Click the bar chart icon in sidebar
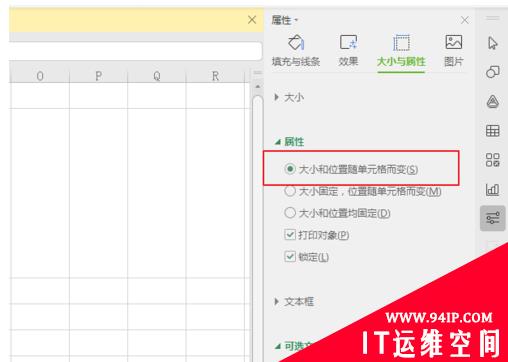Viewport: 508px width, 362px height. pos(493,189)
